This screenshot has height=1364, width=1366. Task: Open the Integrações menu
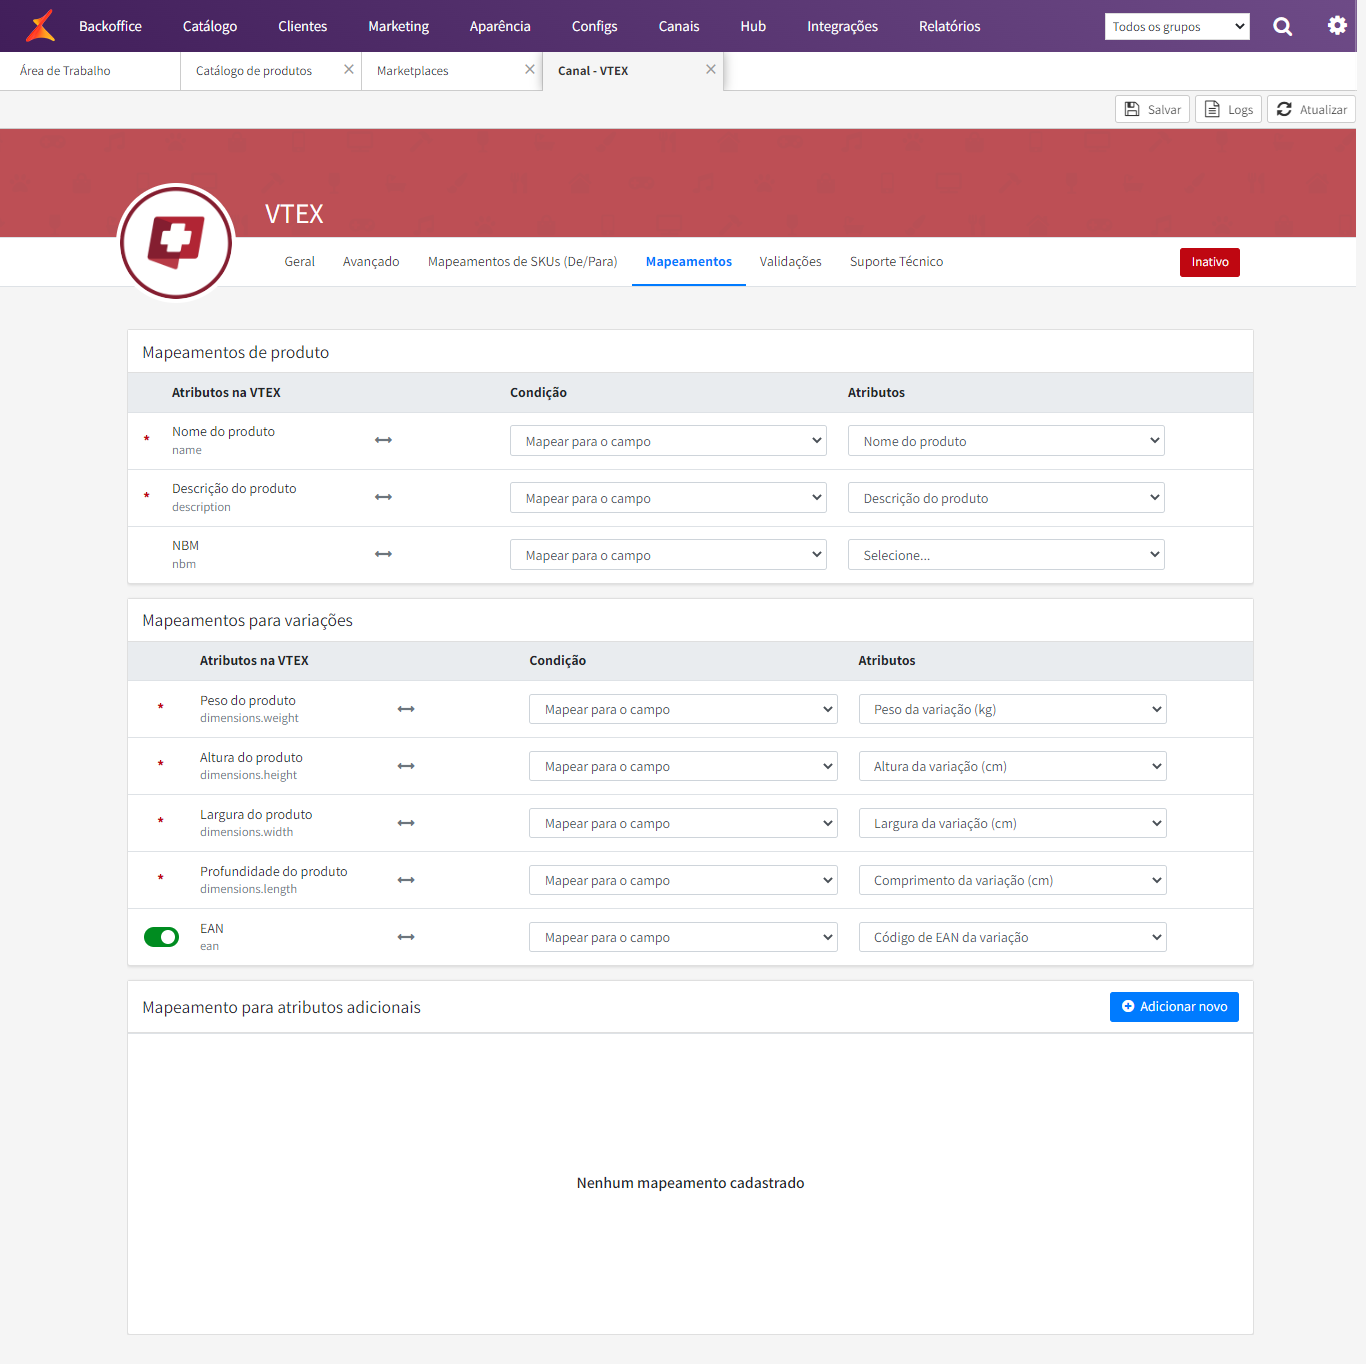(x=842, y=26)
